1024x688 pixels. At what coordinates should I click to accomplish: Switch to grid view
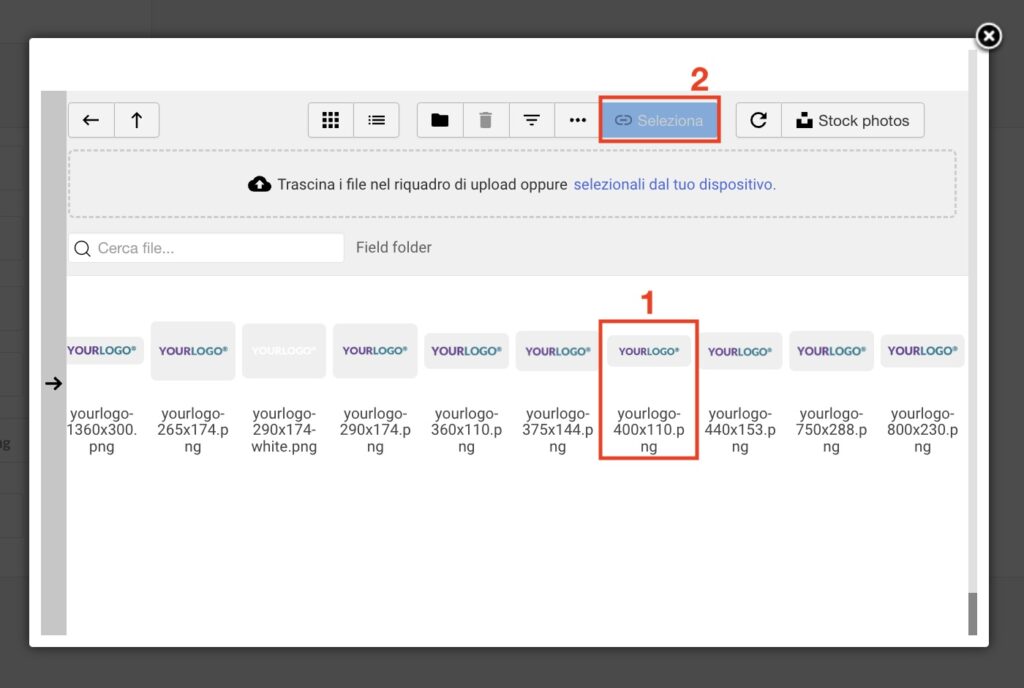[330, 120]
